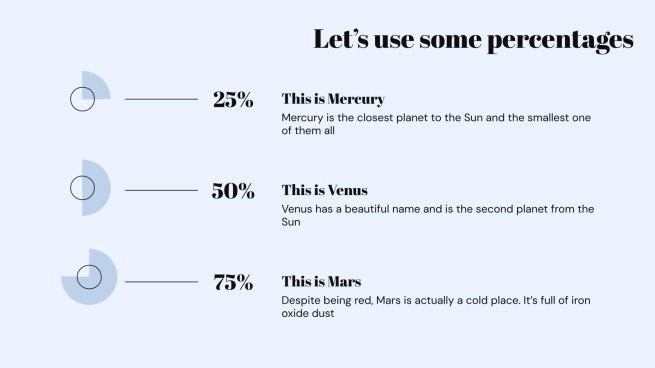
Task: Select the 75% three-quarter pie chart graphic
Action: point(89,277)
